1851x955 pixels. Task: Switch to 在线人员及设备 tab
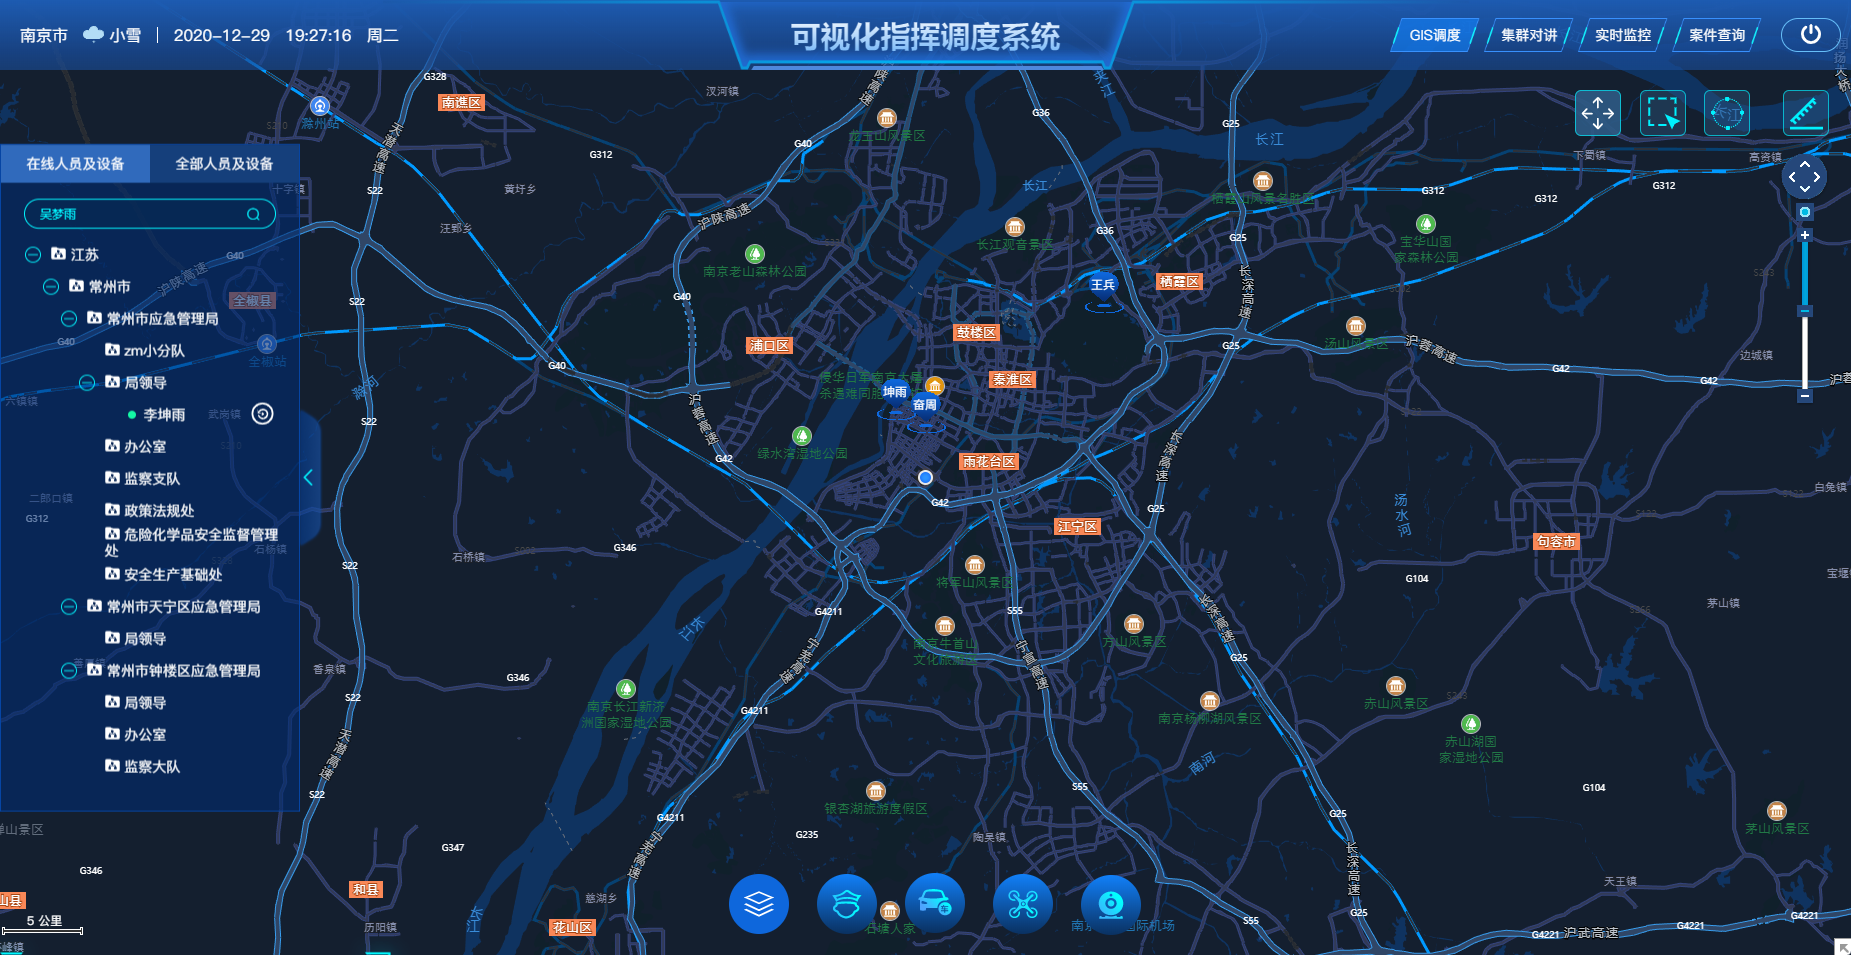click(x=75, y=163)
